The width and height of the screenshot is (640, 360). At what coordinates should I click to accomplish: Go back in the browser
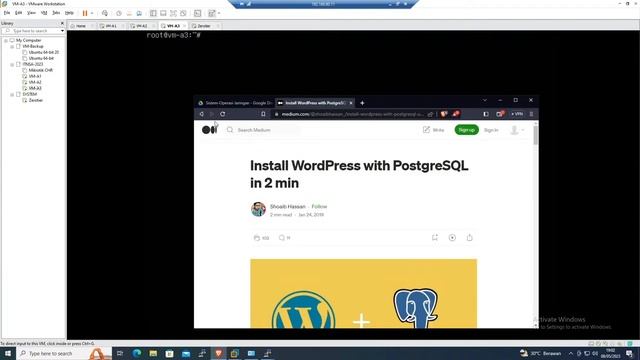coord(202,114)
